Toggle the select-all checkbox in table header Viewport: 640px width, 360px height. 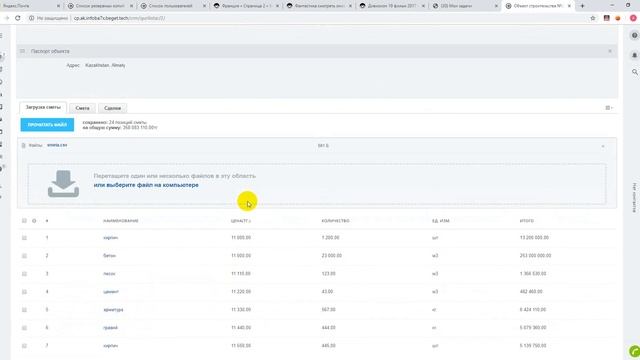click(24, 221)
